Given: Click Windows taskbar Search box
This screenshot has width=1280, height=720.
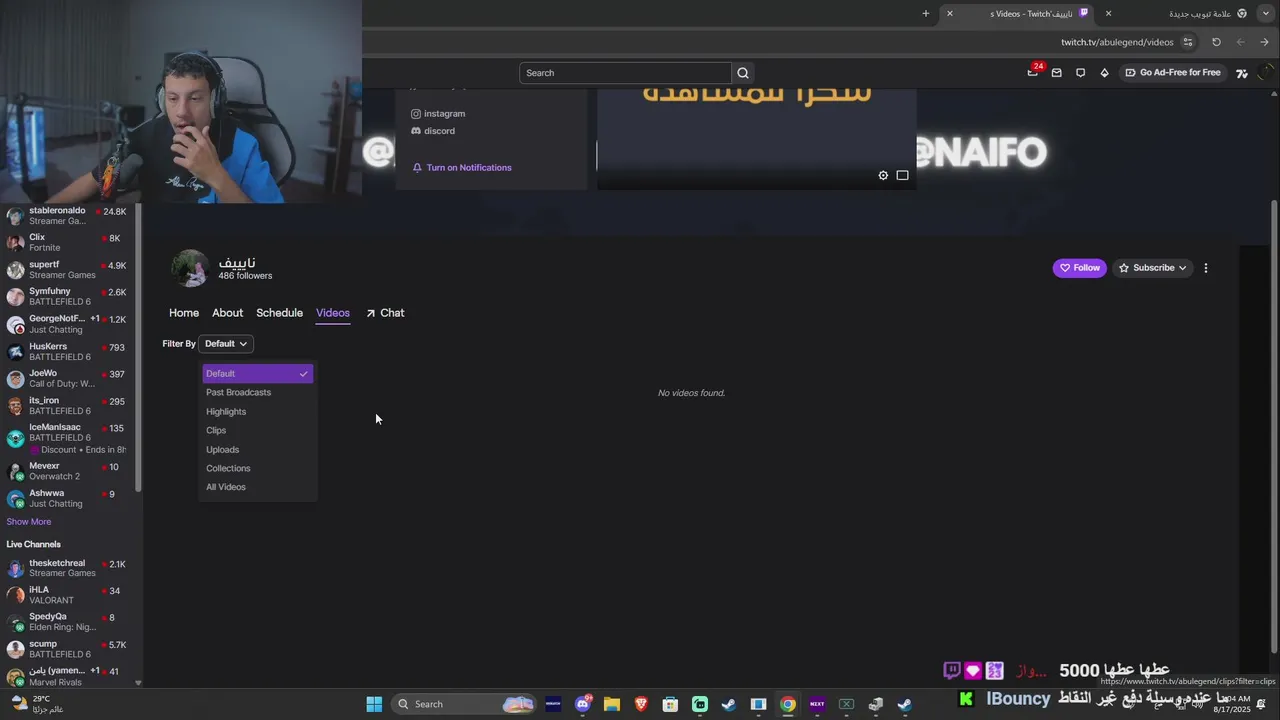Looking at the screenshot, I should (x=463, y=704).
